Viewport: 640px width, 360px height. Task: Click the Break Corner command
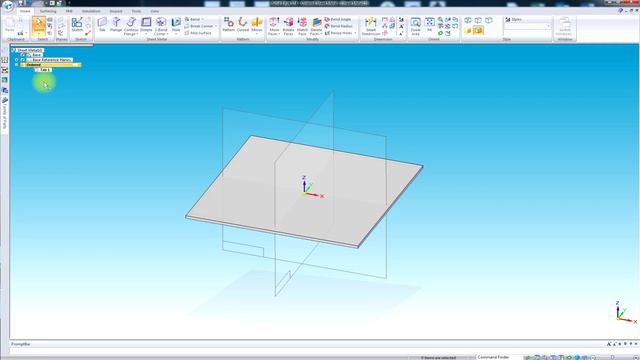[199, 26]
